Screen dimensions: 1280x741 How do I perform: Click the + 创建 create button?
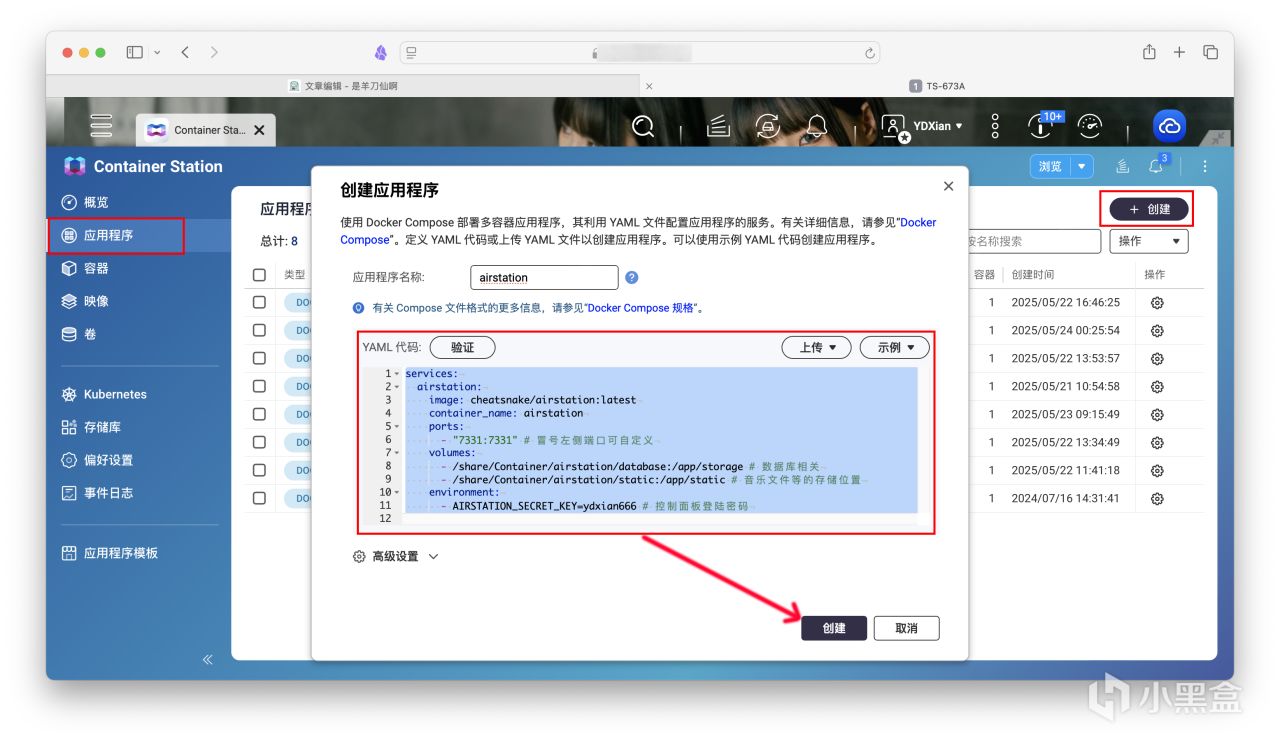[x=1150, y=209]
